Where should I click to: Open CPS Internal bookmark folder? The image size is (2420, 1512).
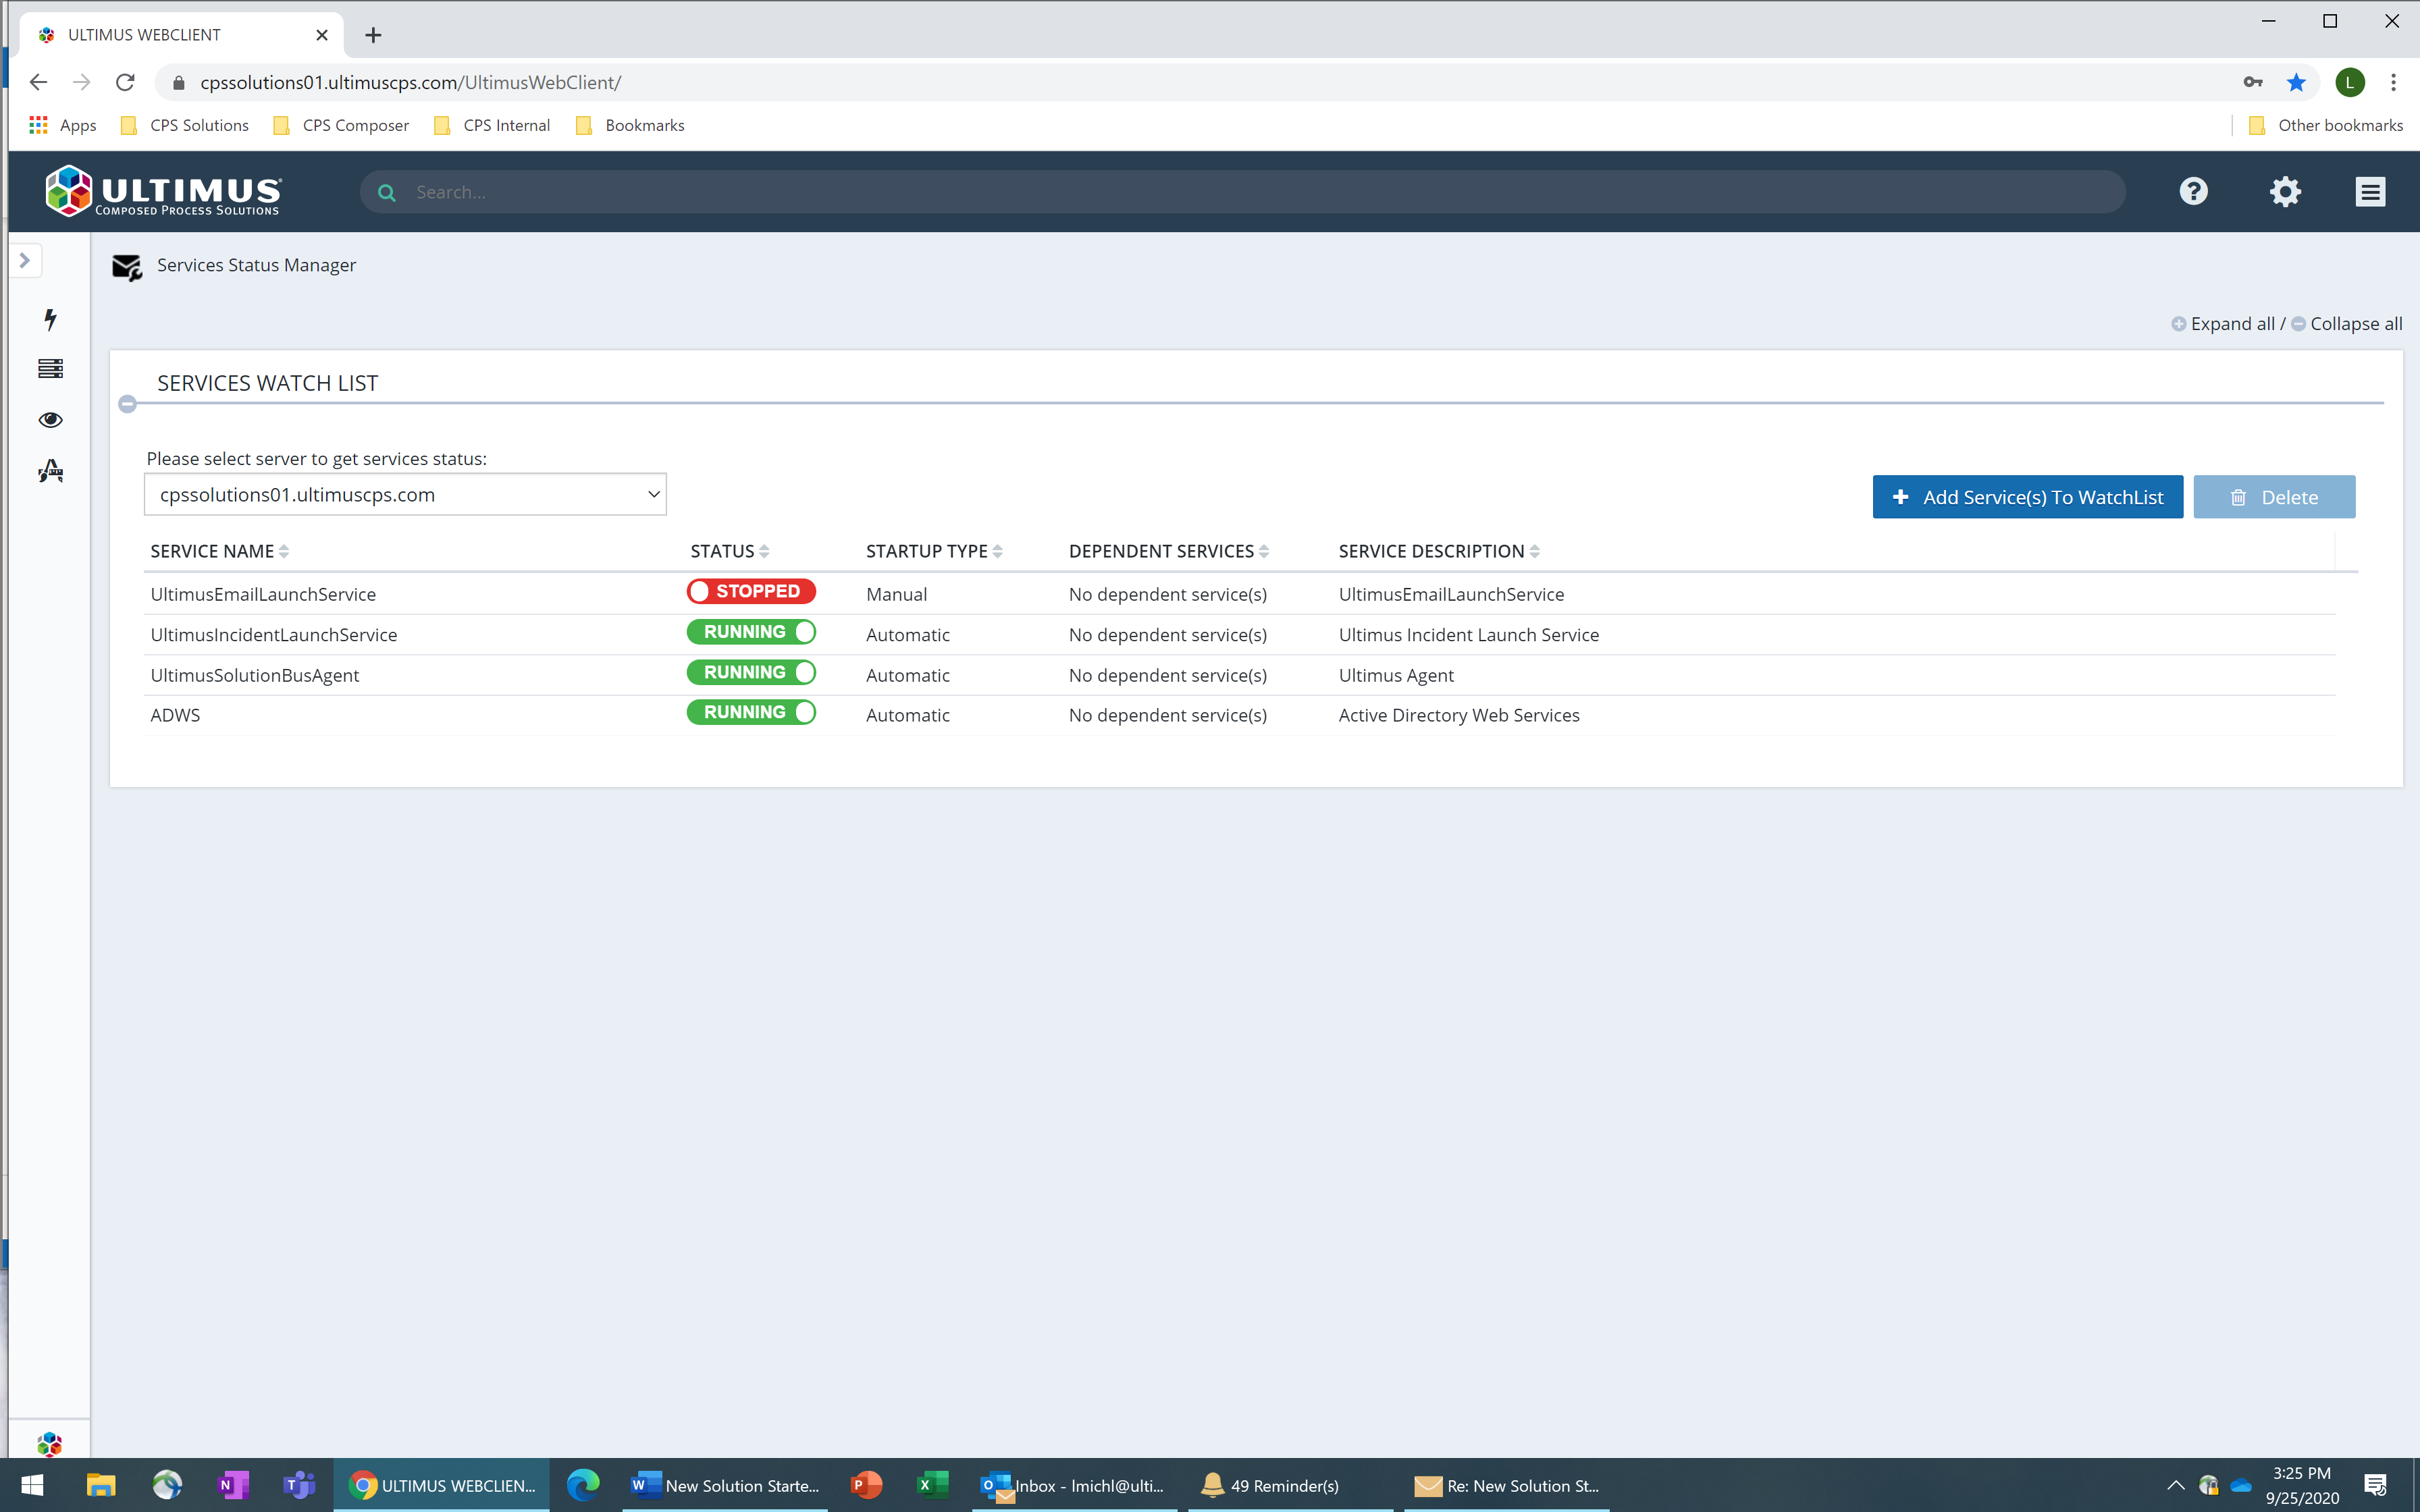(x=493, y=125)
